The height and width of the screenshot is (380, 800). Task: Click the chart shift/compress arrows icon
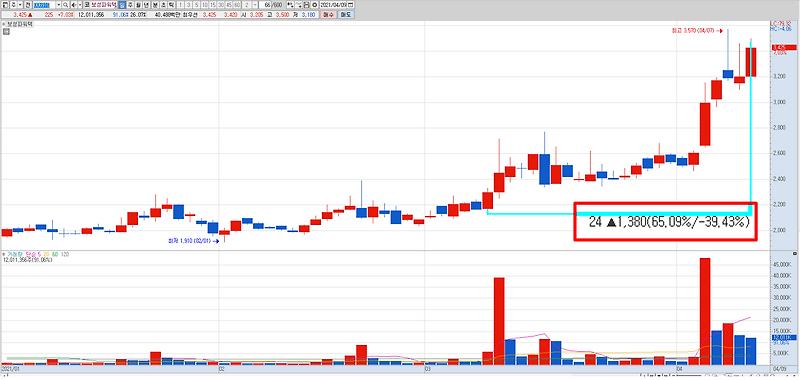point(290,5)
